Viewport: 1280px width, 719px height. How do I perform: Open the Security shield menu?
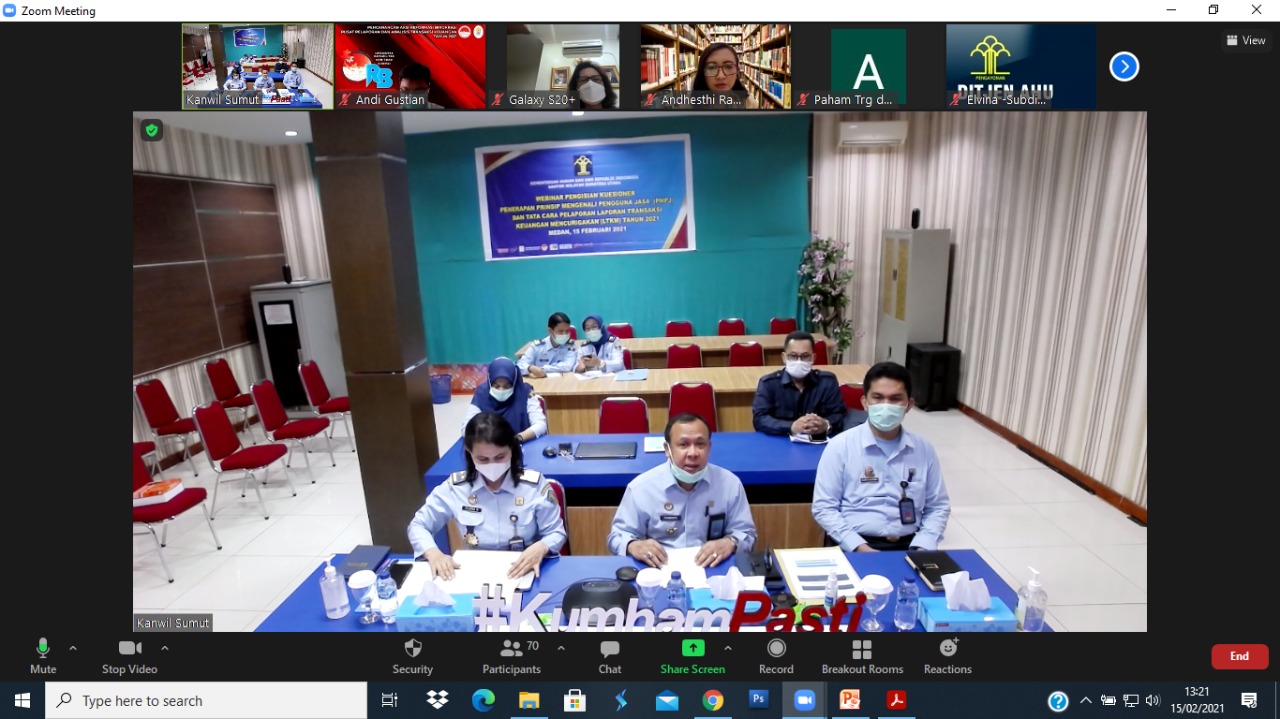click(412, 655)
